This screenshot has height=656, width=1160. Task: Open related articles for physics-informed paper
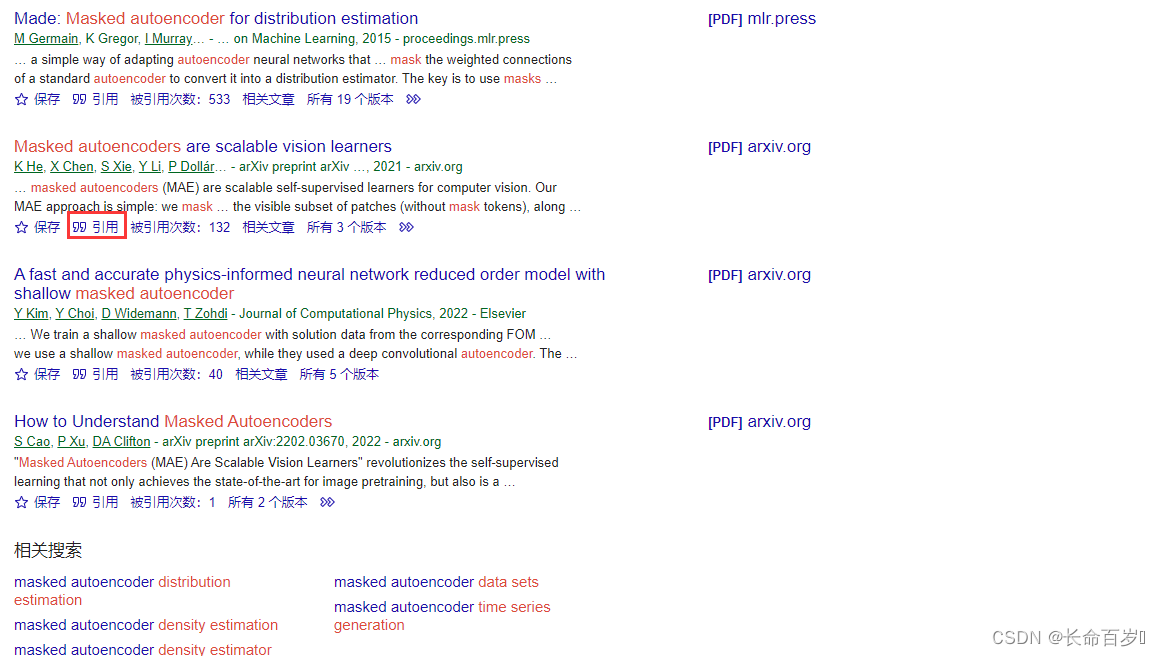pyautogui.click(x=261, y=374)
